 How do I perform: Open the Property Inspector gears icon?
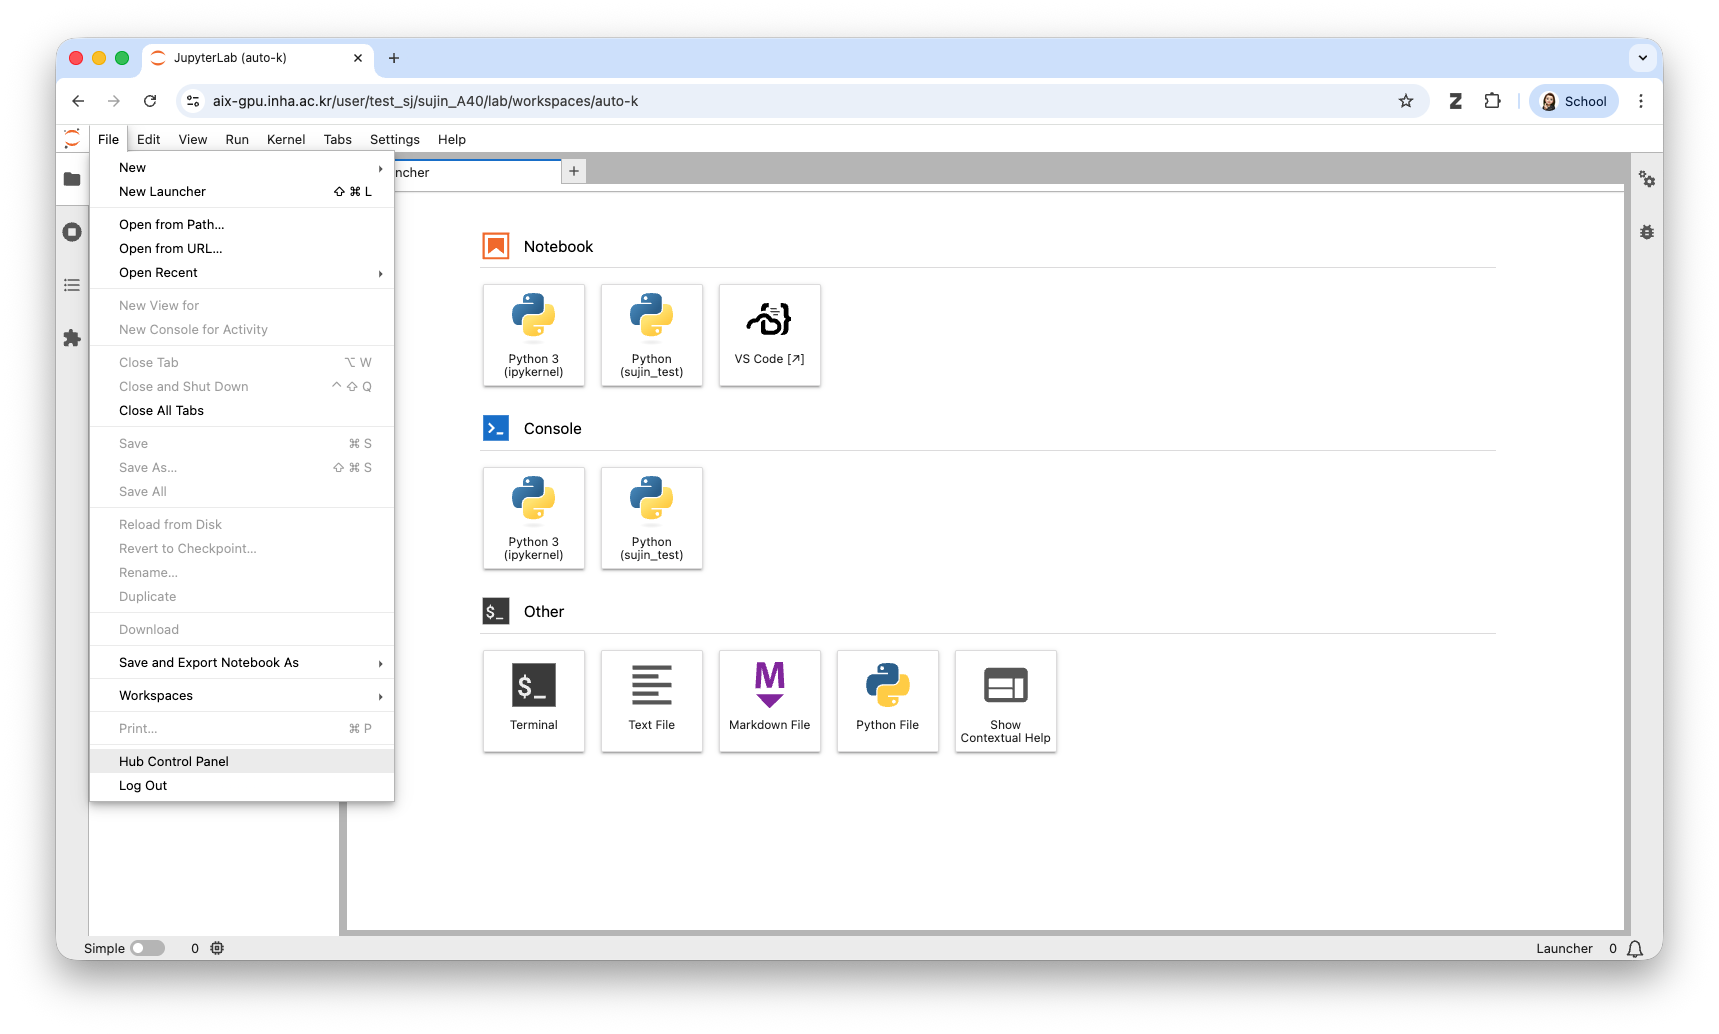pos(1646,179)
